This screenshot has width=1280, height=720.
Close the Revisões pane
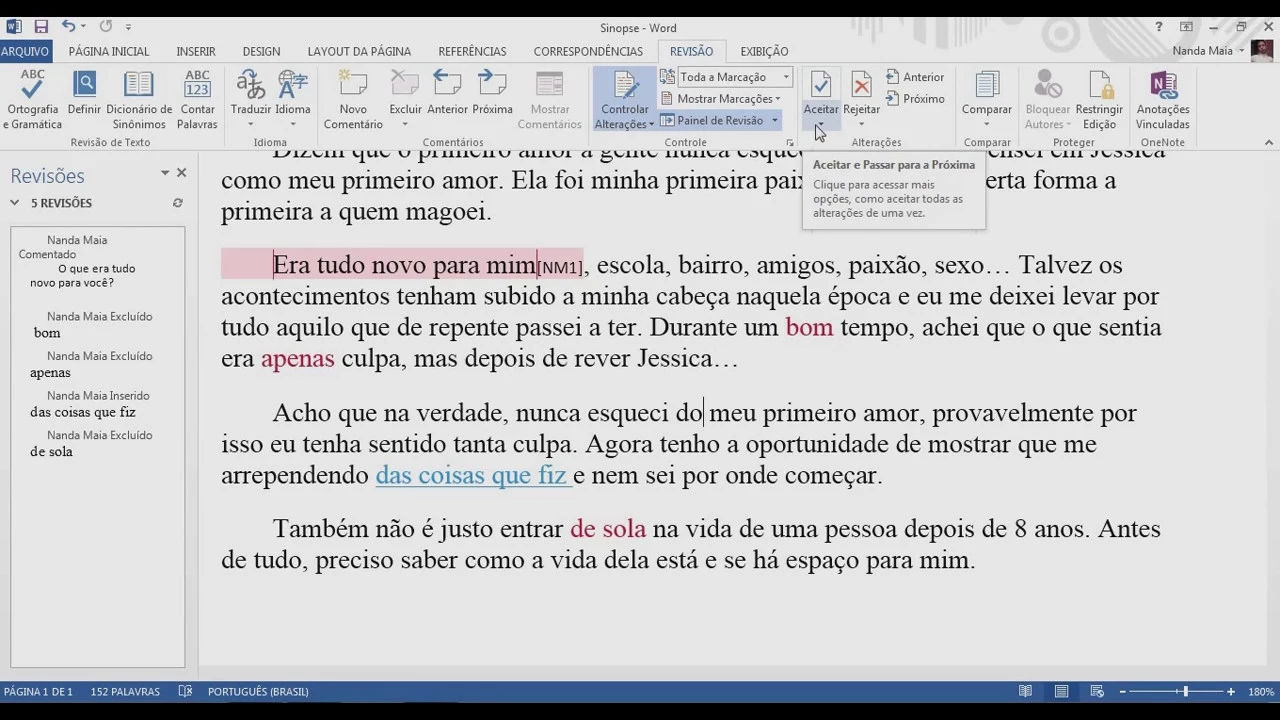181,173
